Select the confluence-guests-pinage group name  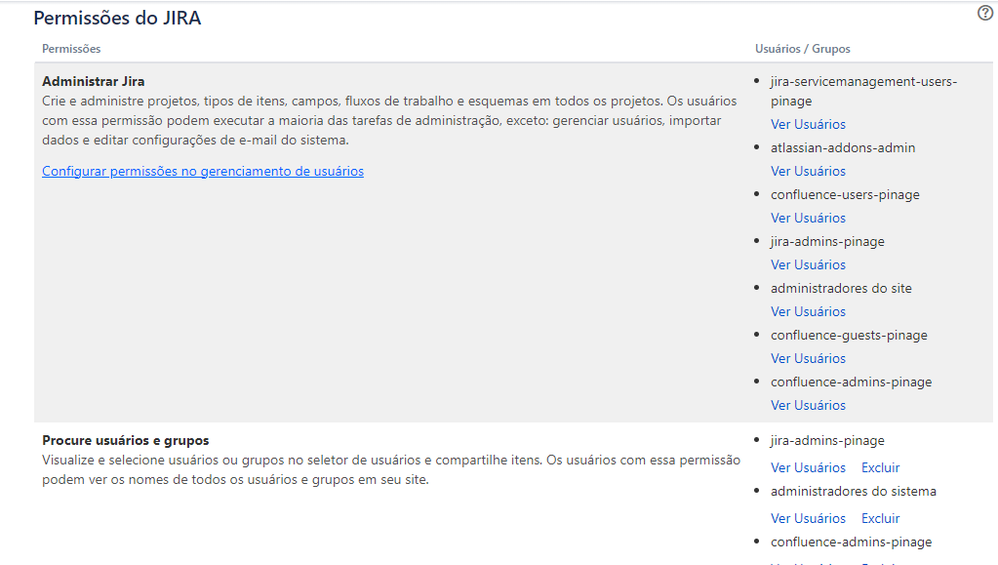(848, 335)
